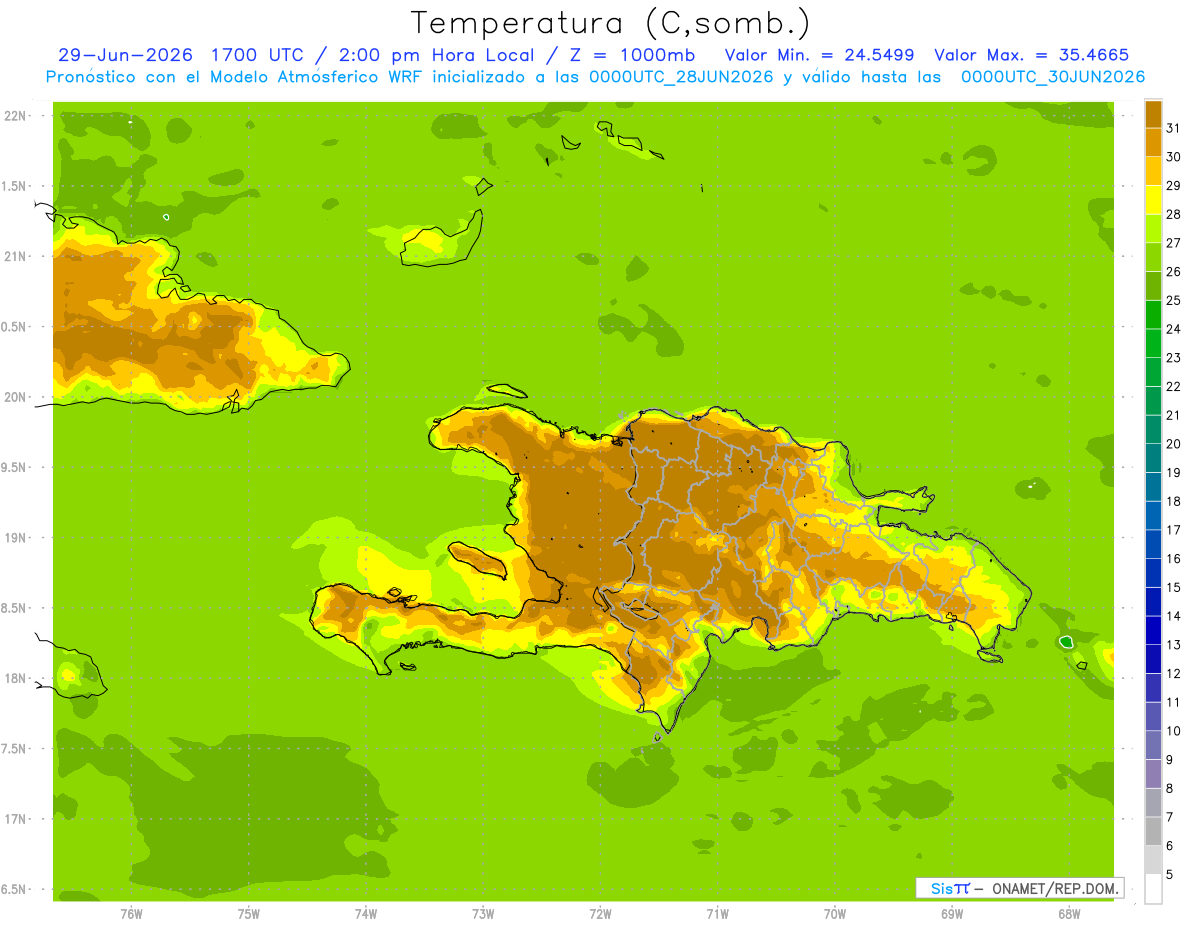The image size is (1200, 927).
Task: Click the 70W longitude label
Action: click(835, 913)
